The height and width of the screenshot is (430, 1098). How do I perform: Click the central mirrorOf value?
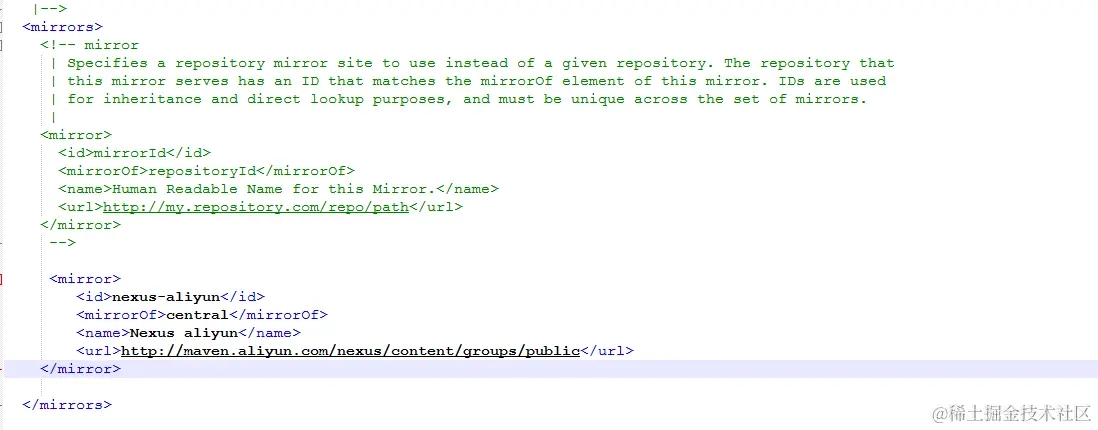(197, 315)
